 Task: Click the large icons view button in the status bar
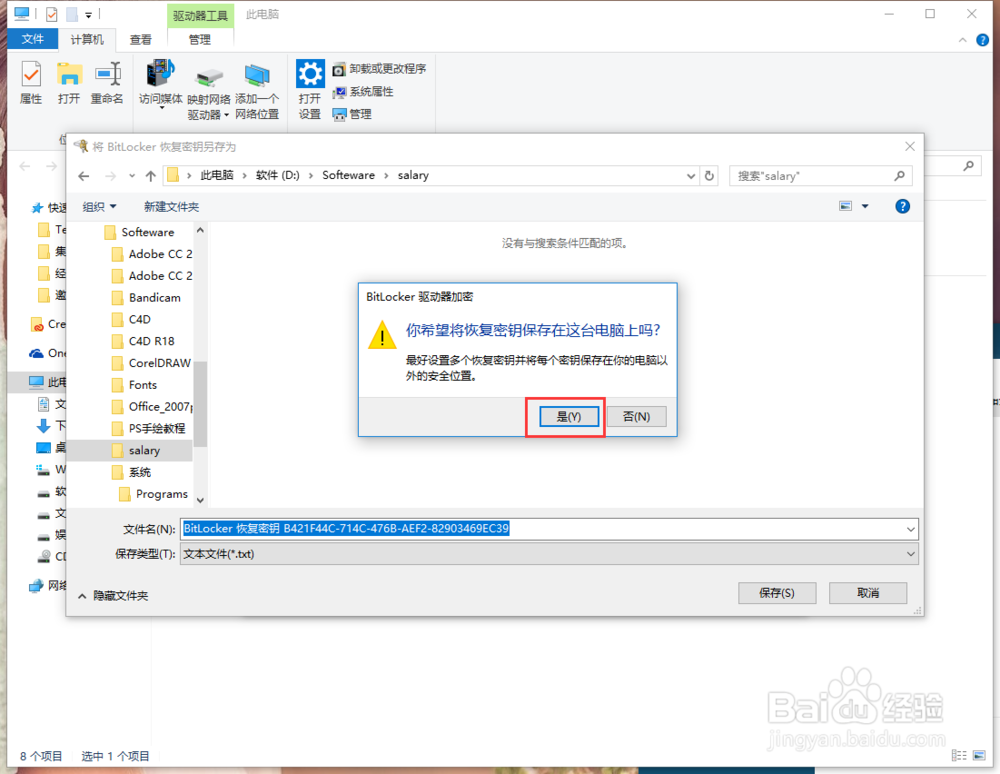tap(979, 756)
